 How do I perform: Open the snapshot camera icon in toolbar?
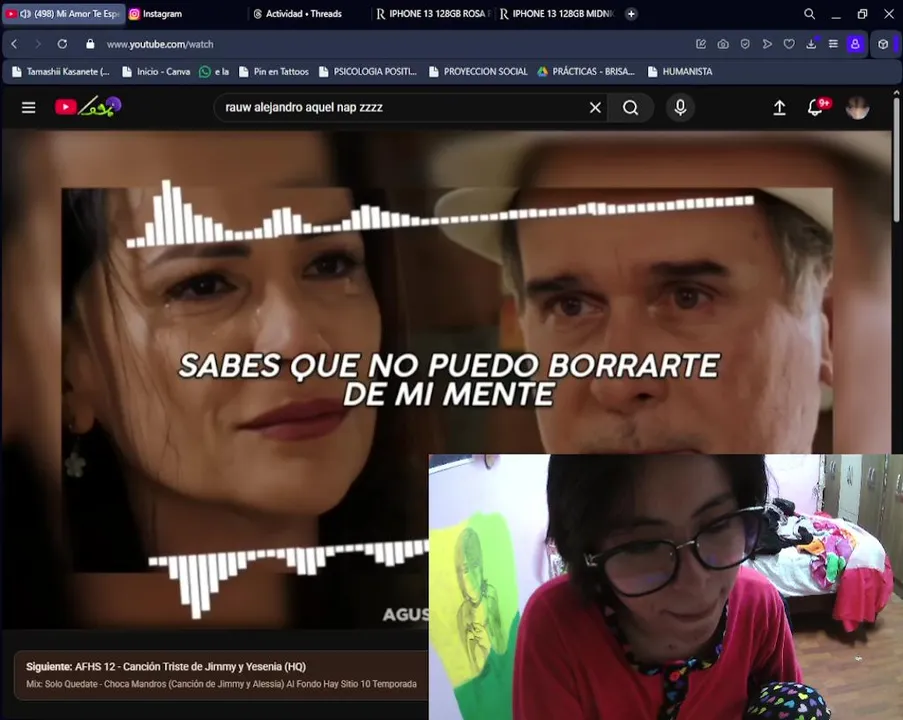click(723, 44)
